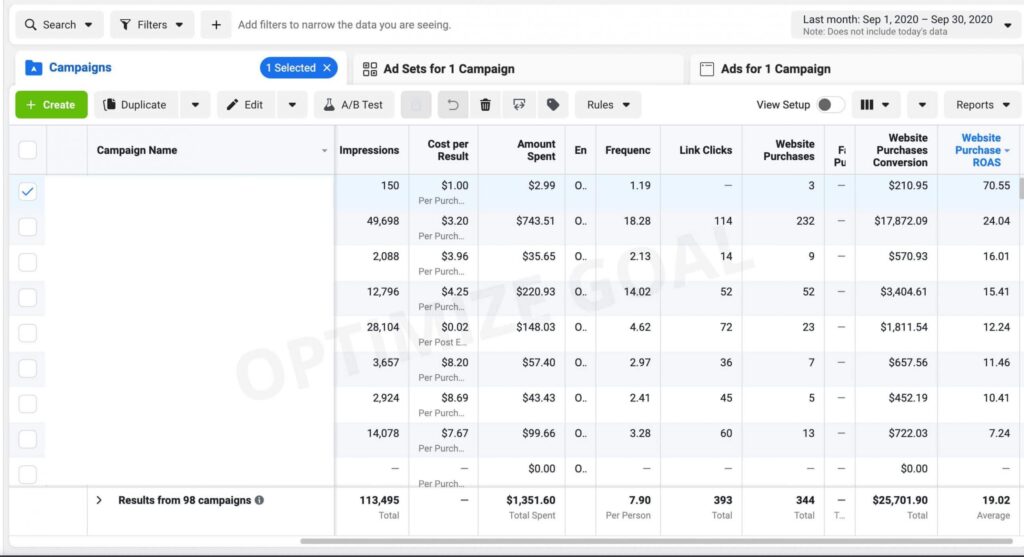
Task: Delete campaign with trash icon
Action: (x=485, y=104)
